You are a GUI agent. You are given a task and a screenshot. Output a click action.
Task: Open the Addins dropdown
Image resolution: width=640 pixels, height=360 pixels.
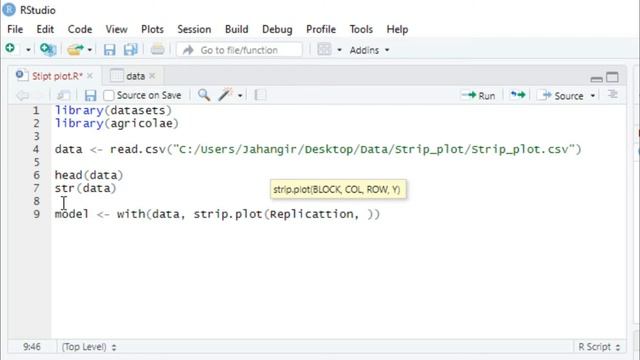click(369, 50)
